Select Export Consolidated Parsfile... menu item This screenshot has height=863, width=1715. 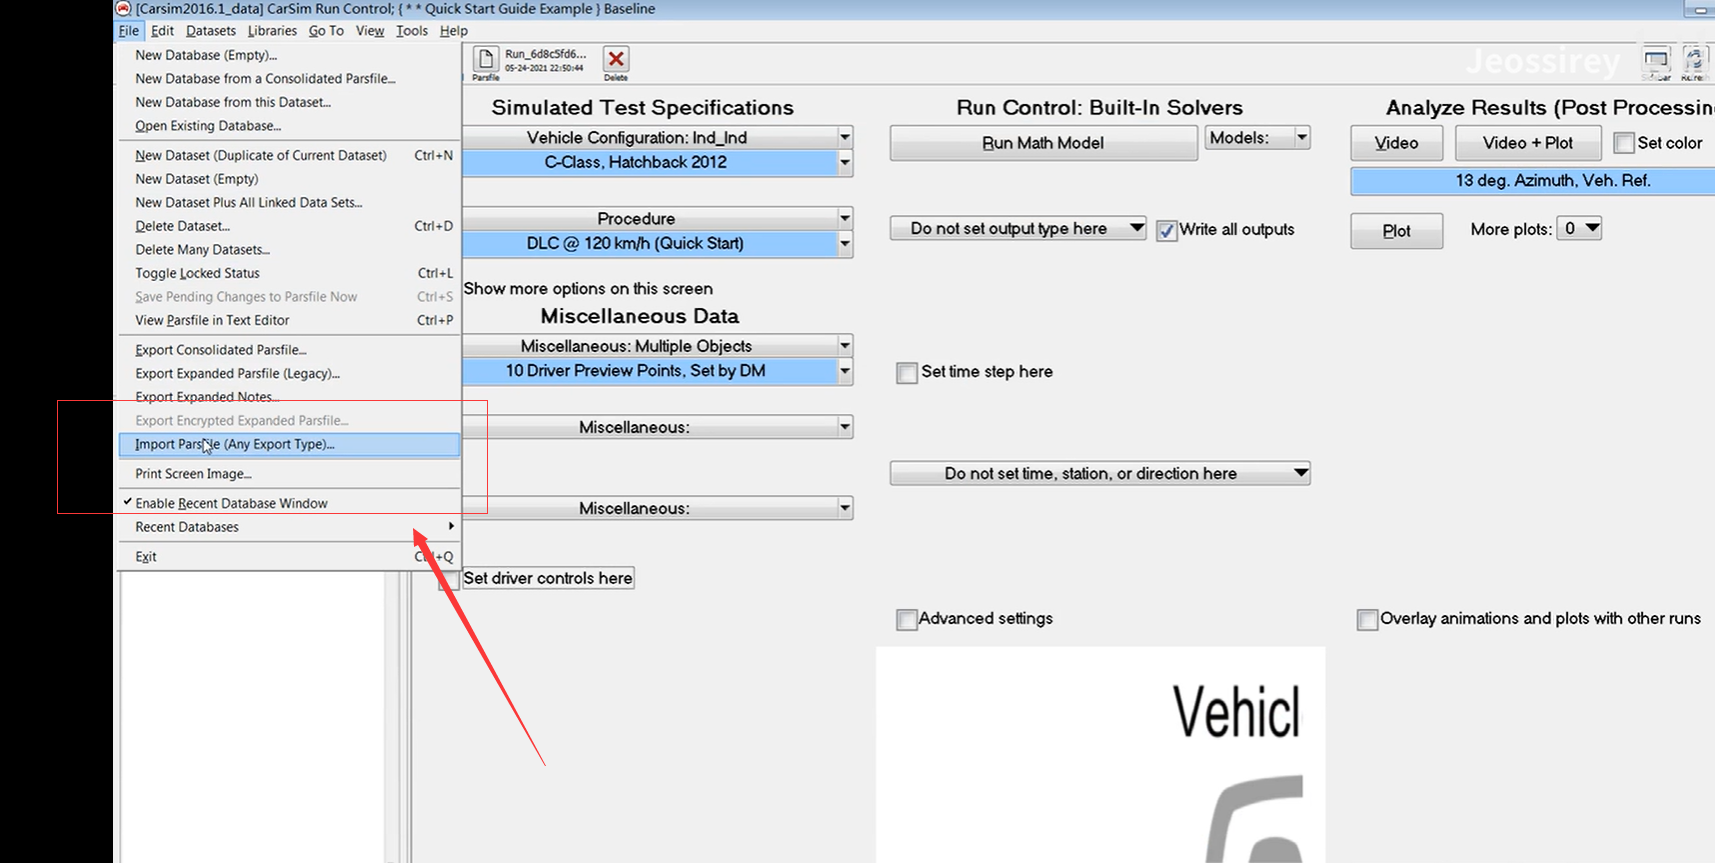point(290,350)
